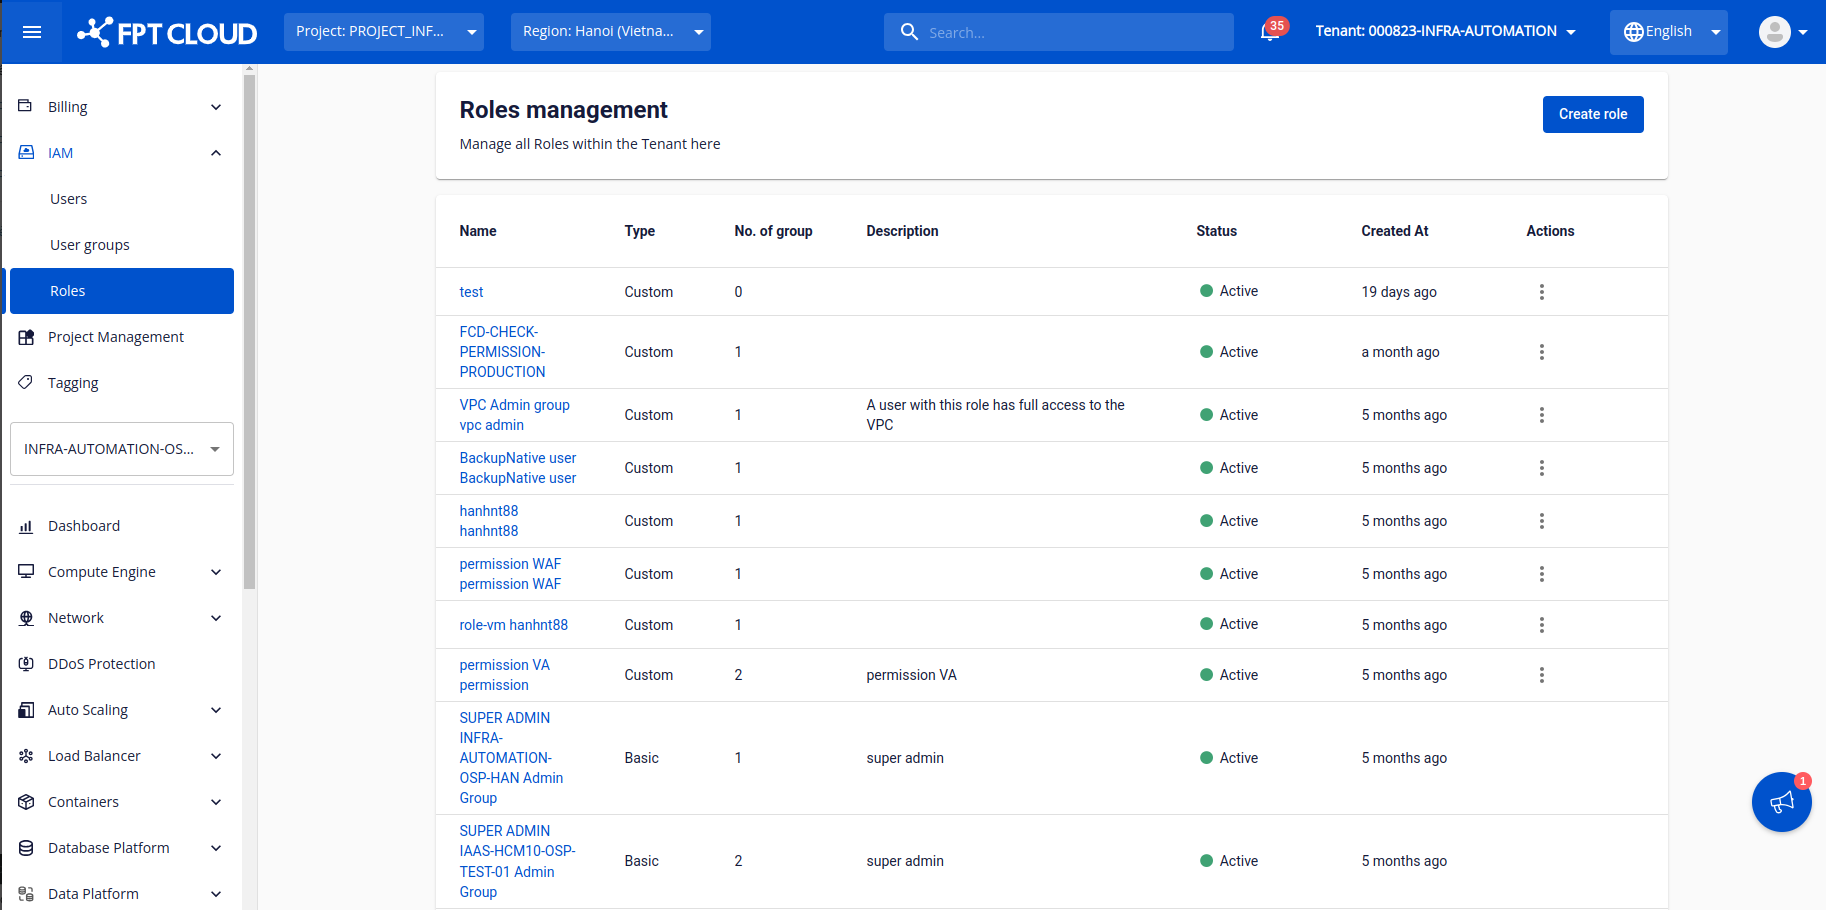Expand the Tenant selector dropdown
This screenshot has width=1826, height=910.
pyautogui.click(x=1445, y=32)
